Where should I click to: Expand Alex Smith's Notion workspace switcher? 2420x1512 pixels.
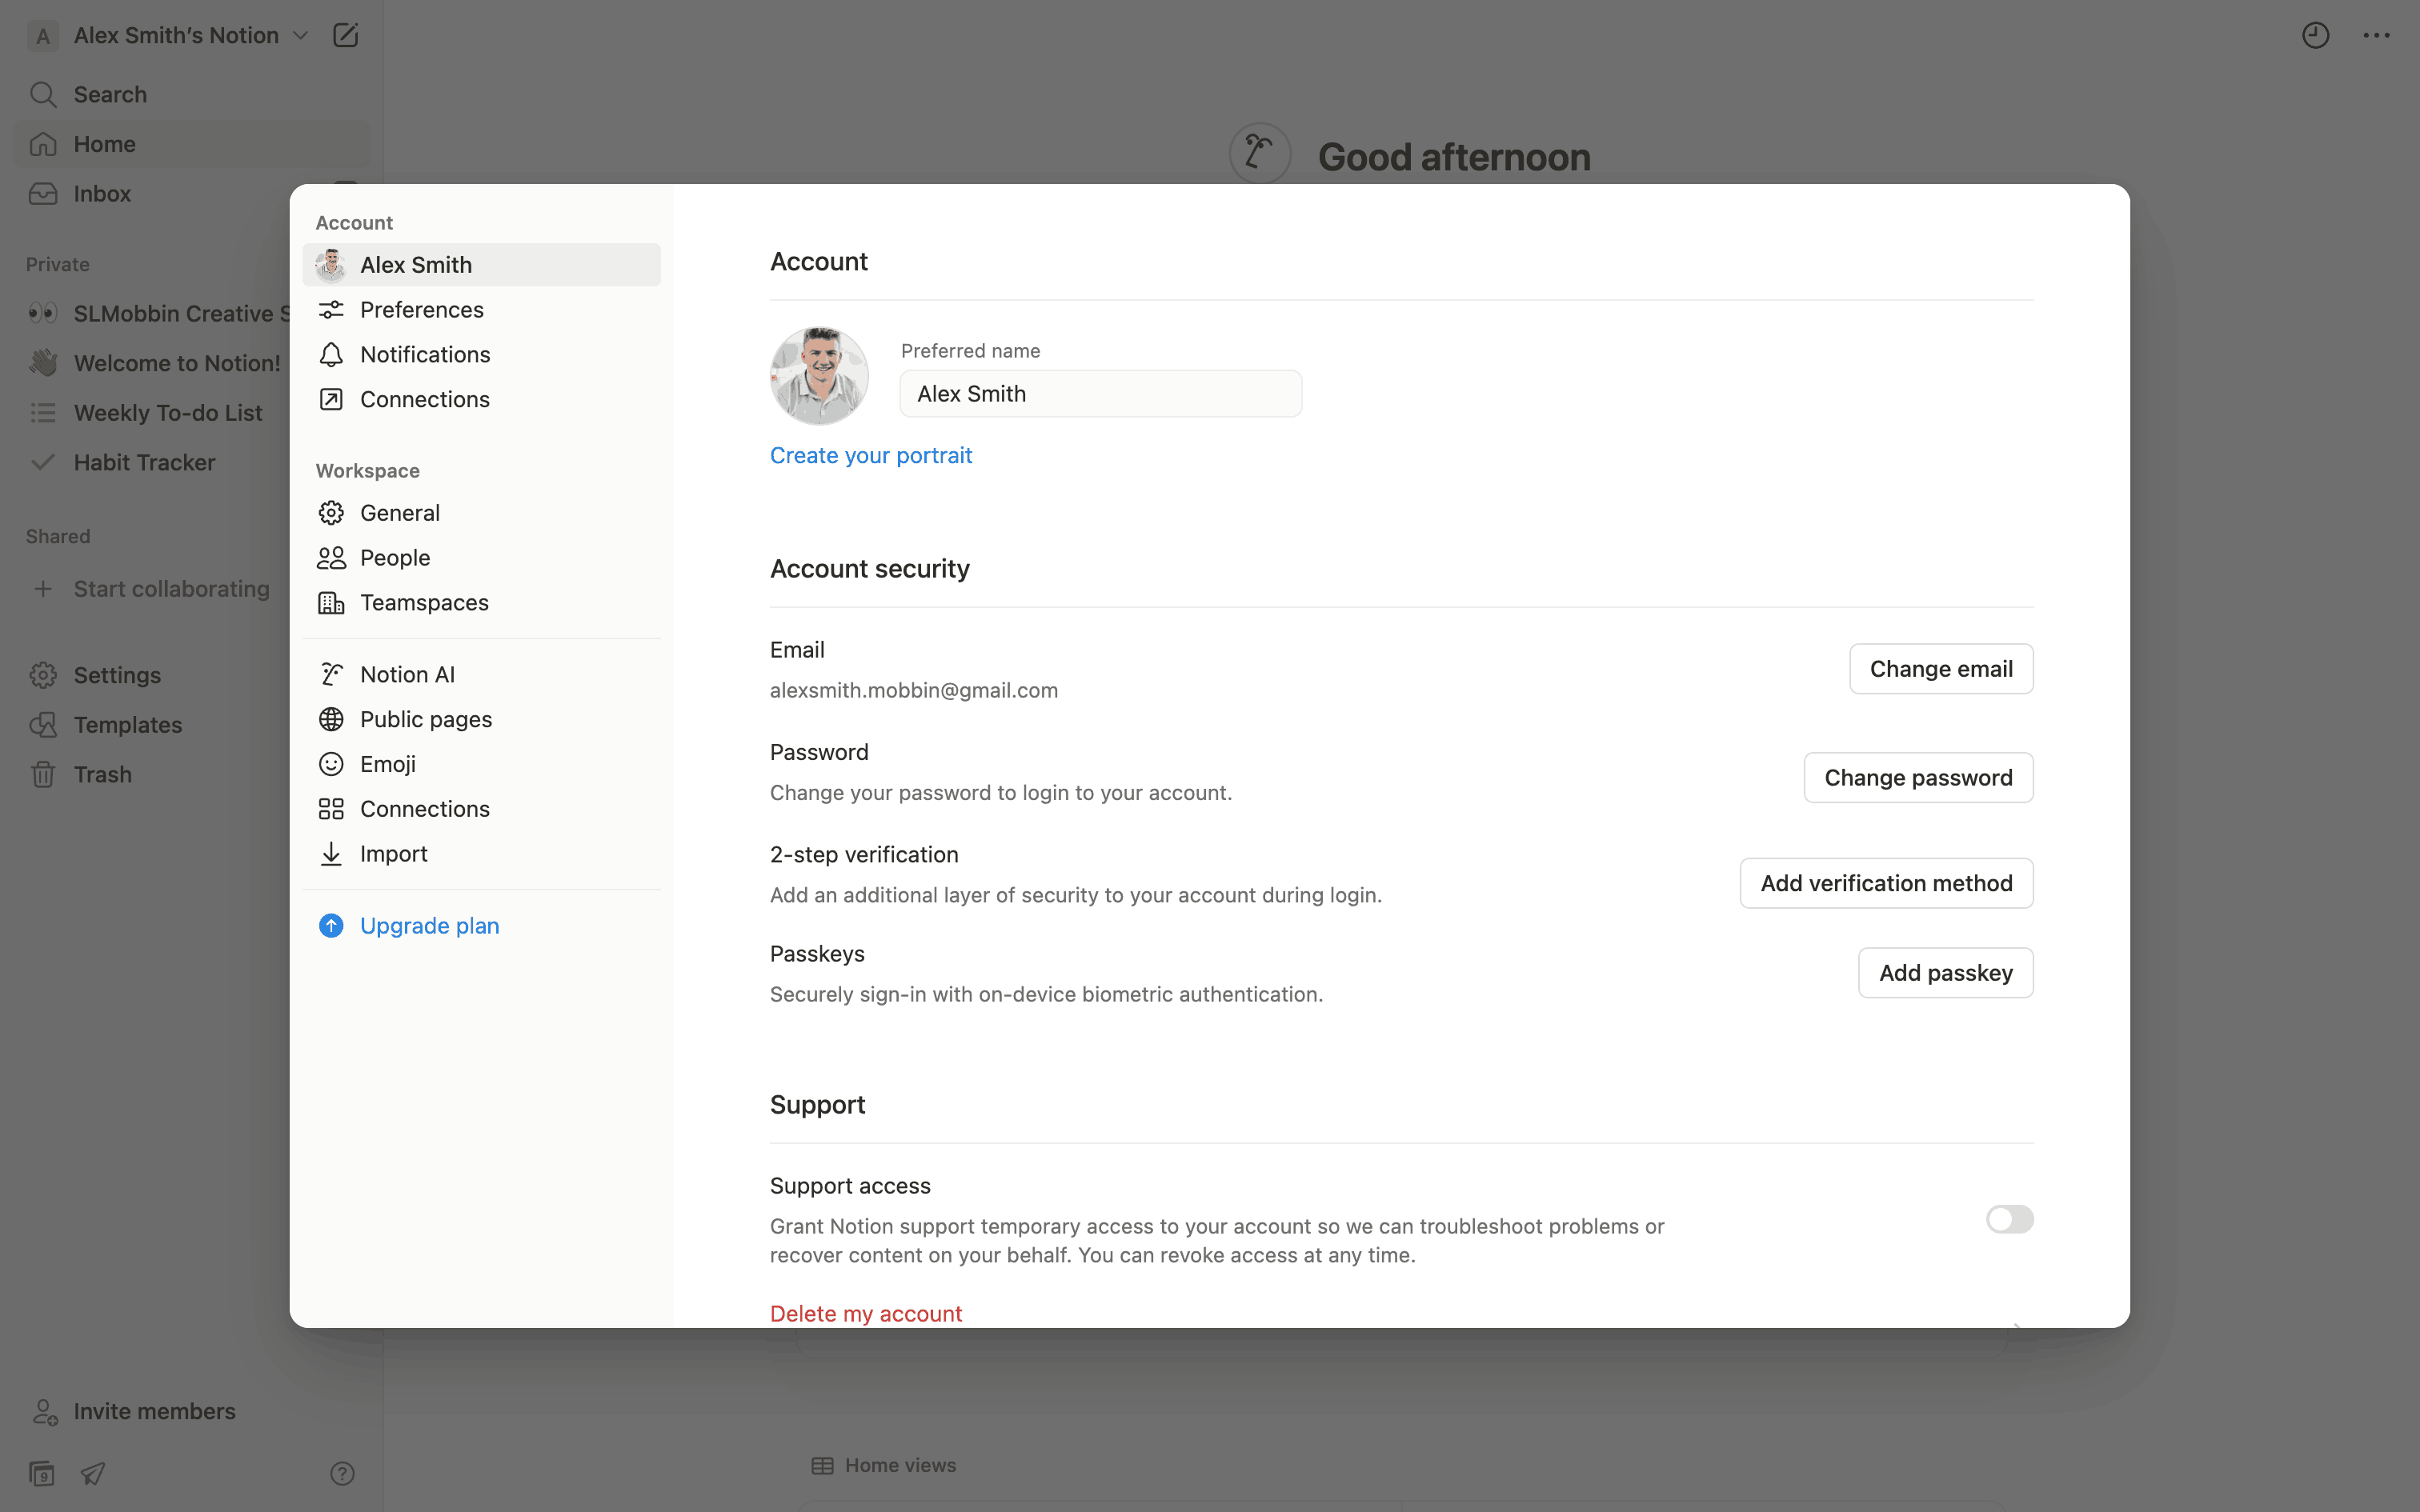176,36
